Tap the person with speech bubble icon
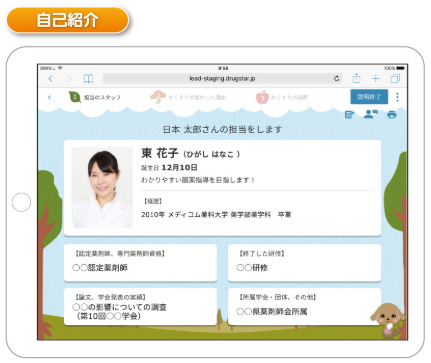Viewport: 431px width, 363px height. (x=370, y=114)
